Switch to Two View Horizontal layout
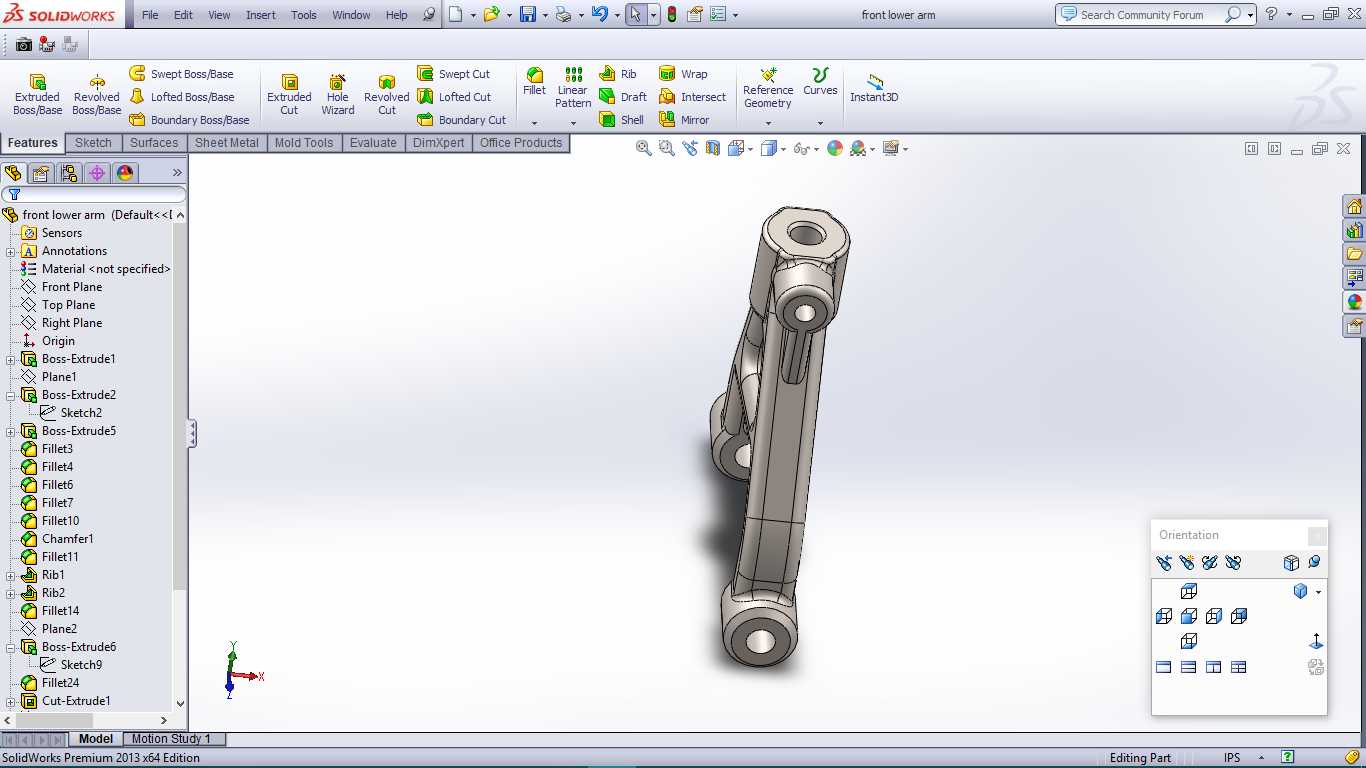1366x768 pixels. [x=1189, y=667]
